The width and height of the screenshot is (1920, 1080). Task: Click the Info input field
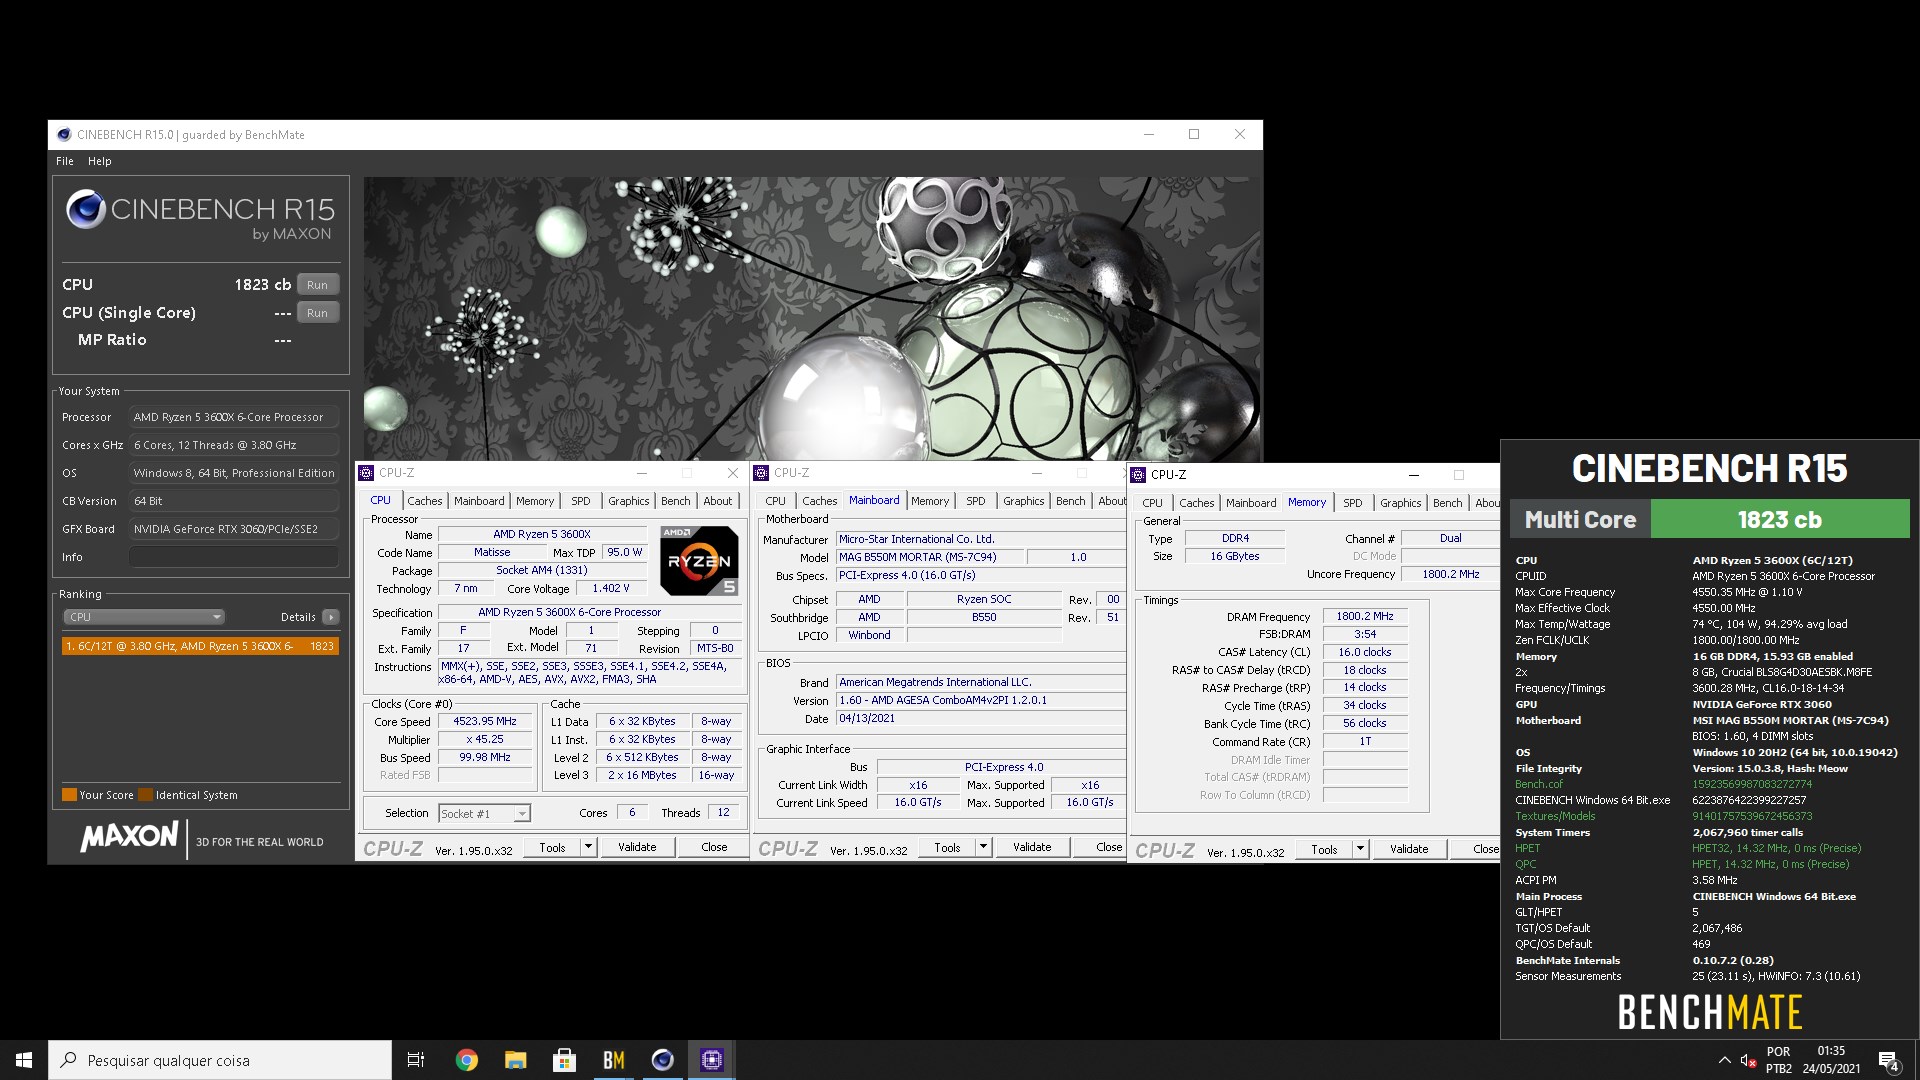click(234, 557)
